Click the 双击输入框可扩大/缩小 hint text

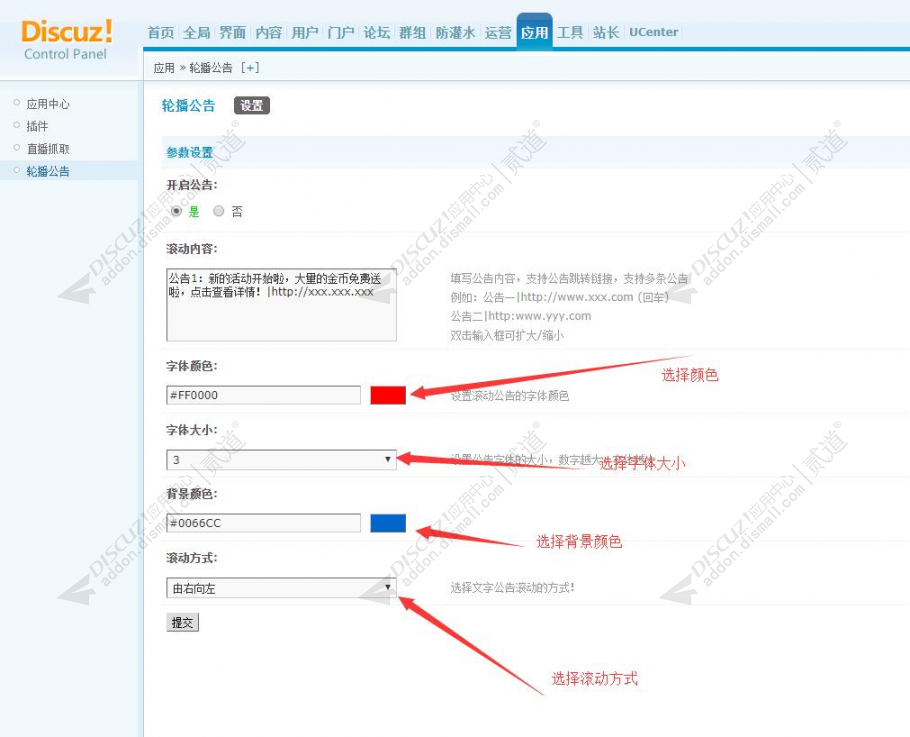(x=507, y=335)
